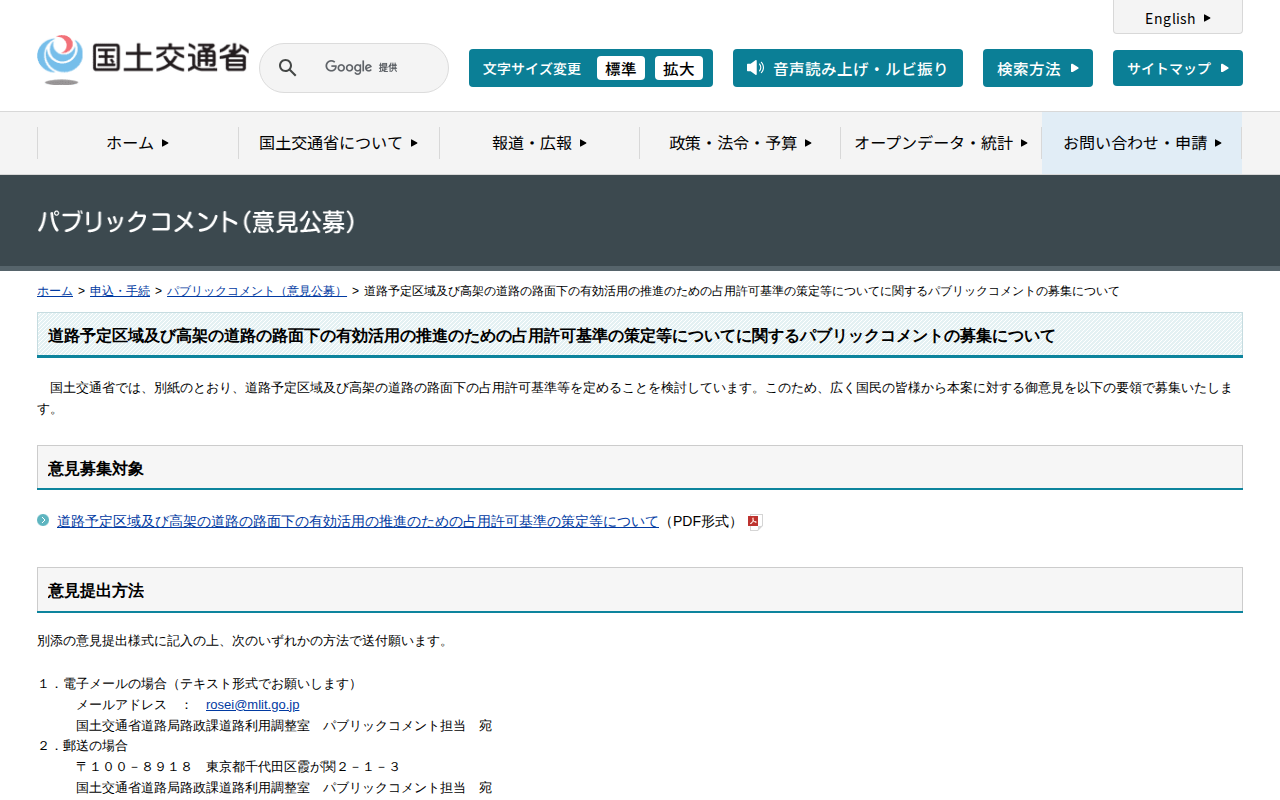Set text size to 標準
Image resolution: width=1280 pixels, height=800 pixels.
click(620, 68)
